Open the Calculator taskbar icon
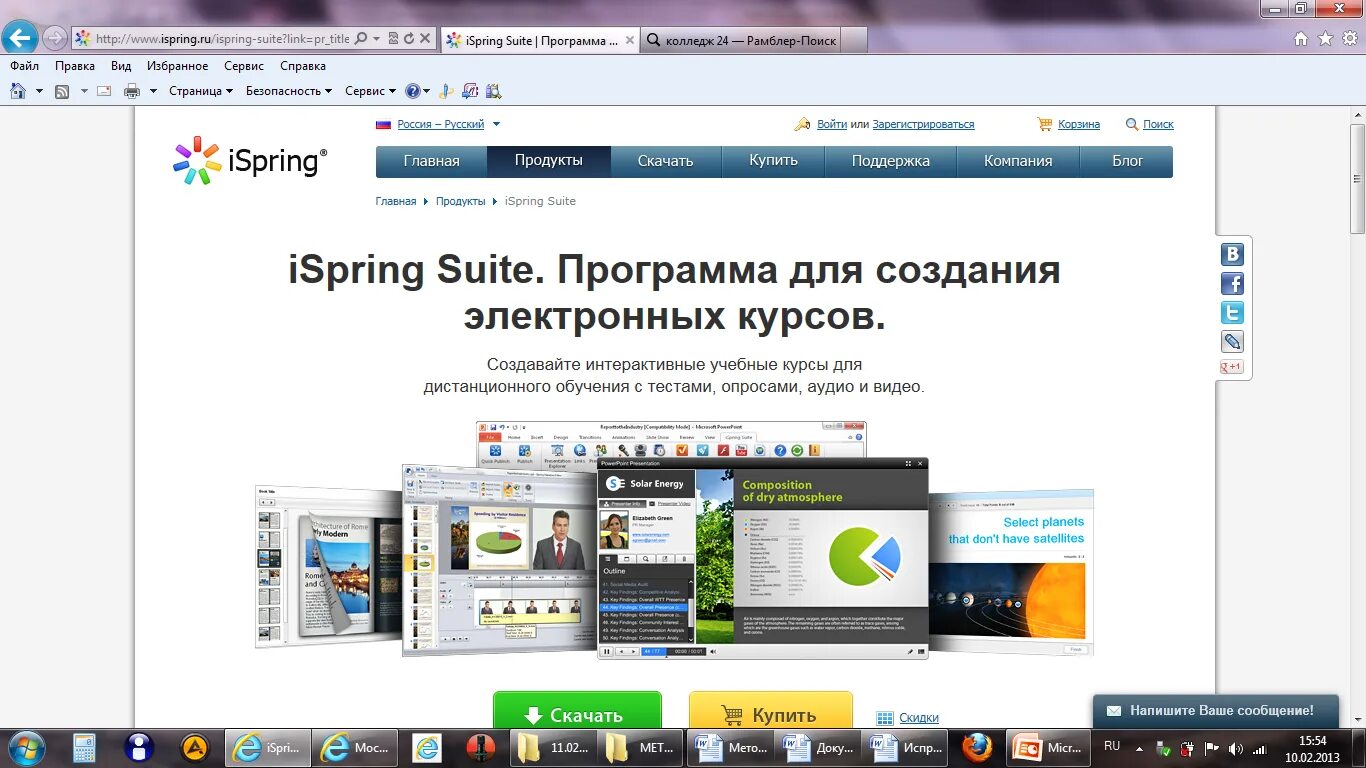This screenshot has height=768, width=1366. click(84, 747)
